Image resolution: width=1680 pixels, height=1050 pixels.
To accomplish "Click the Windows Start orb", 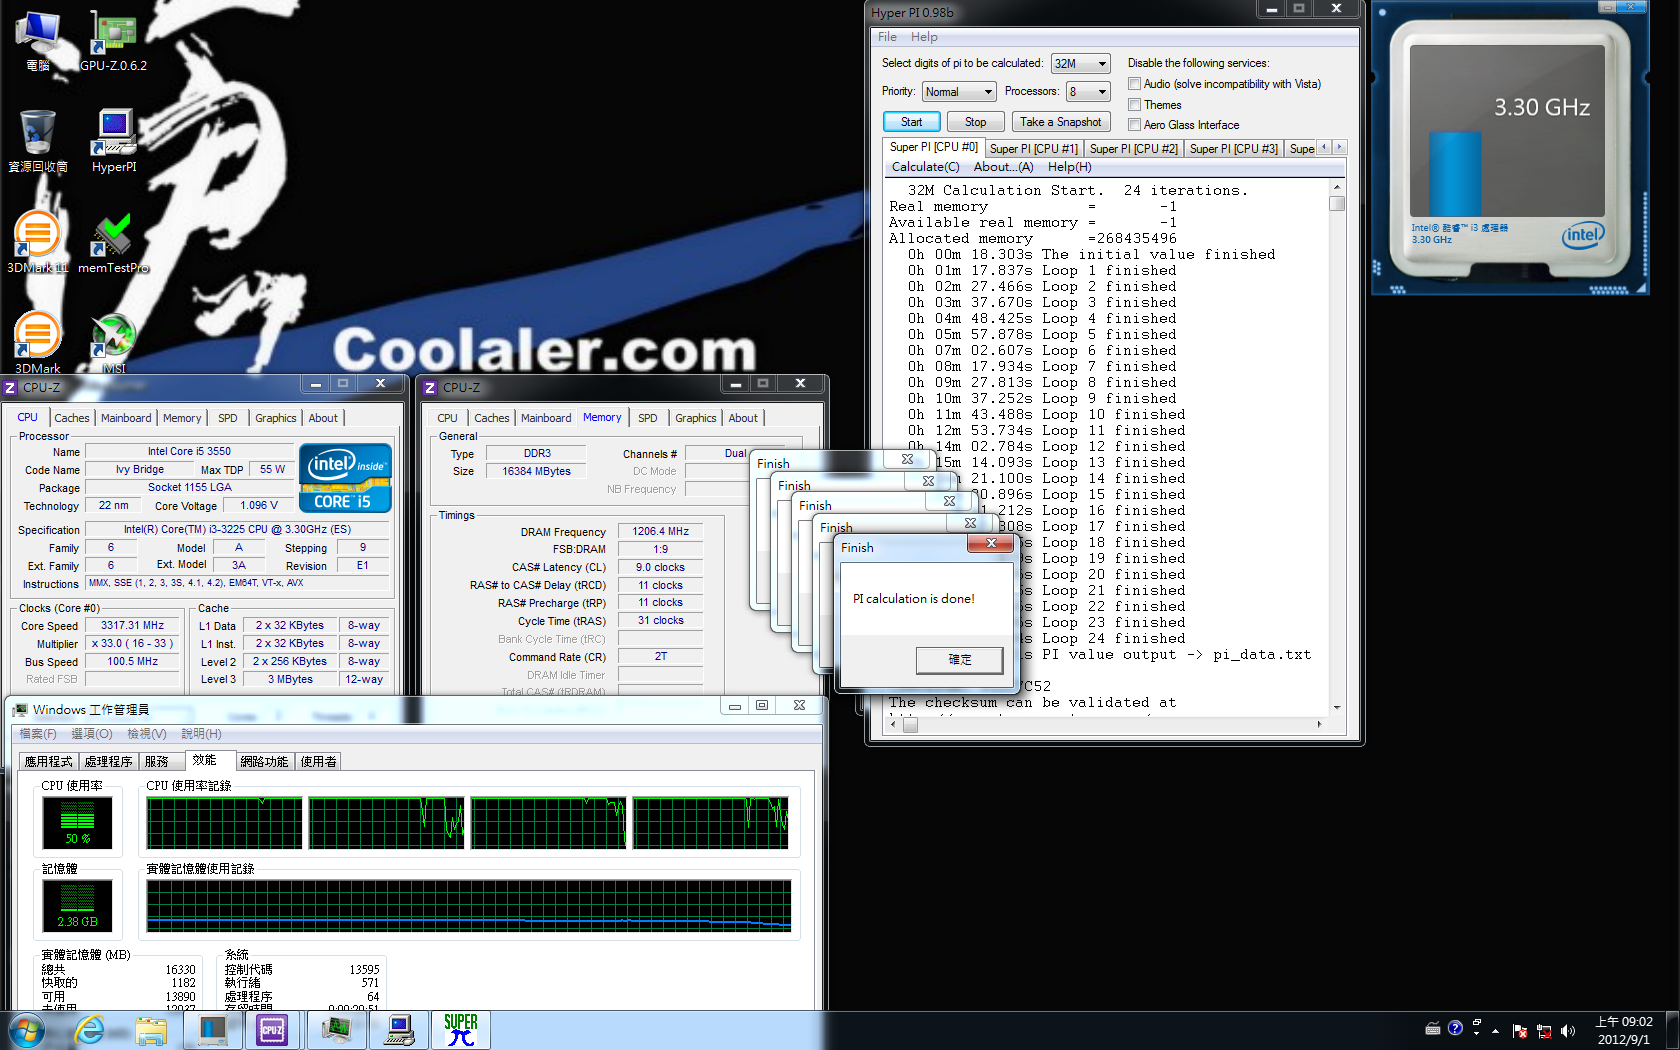I will pyautogui.click(x=26, y=1030).
